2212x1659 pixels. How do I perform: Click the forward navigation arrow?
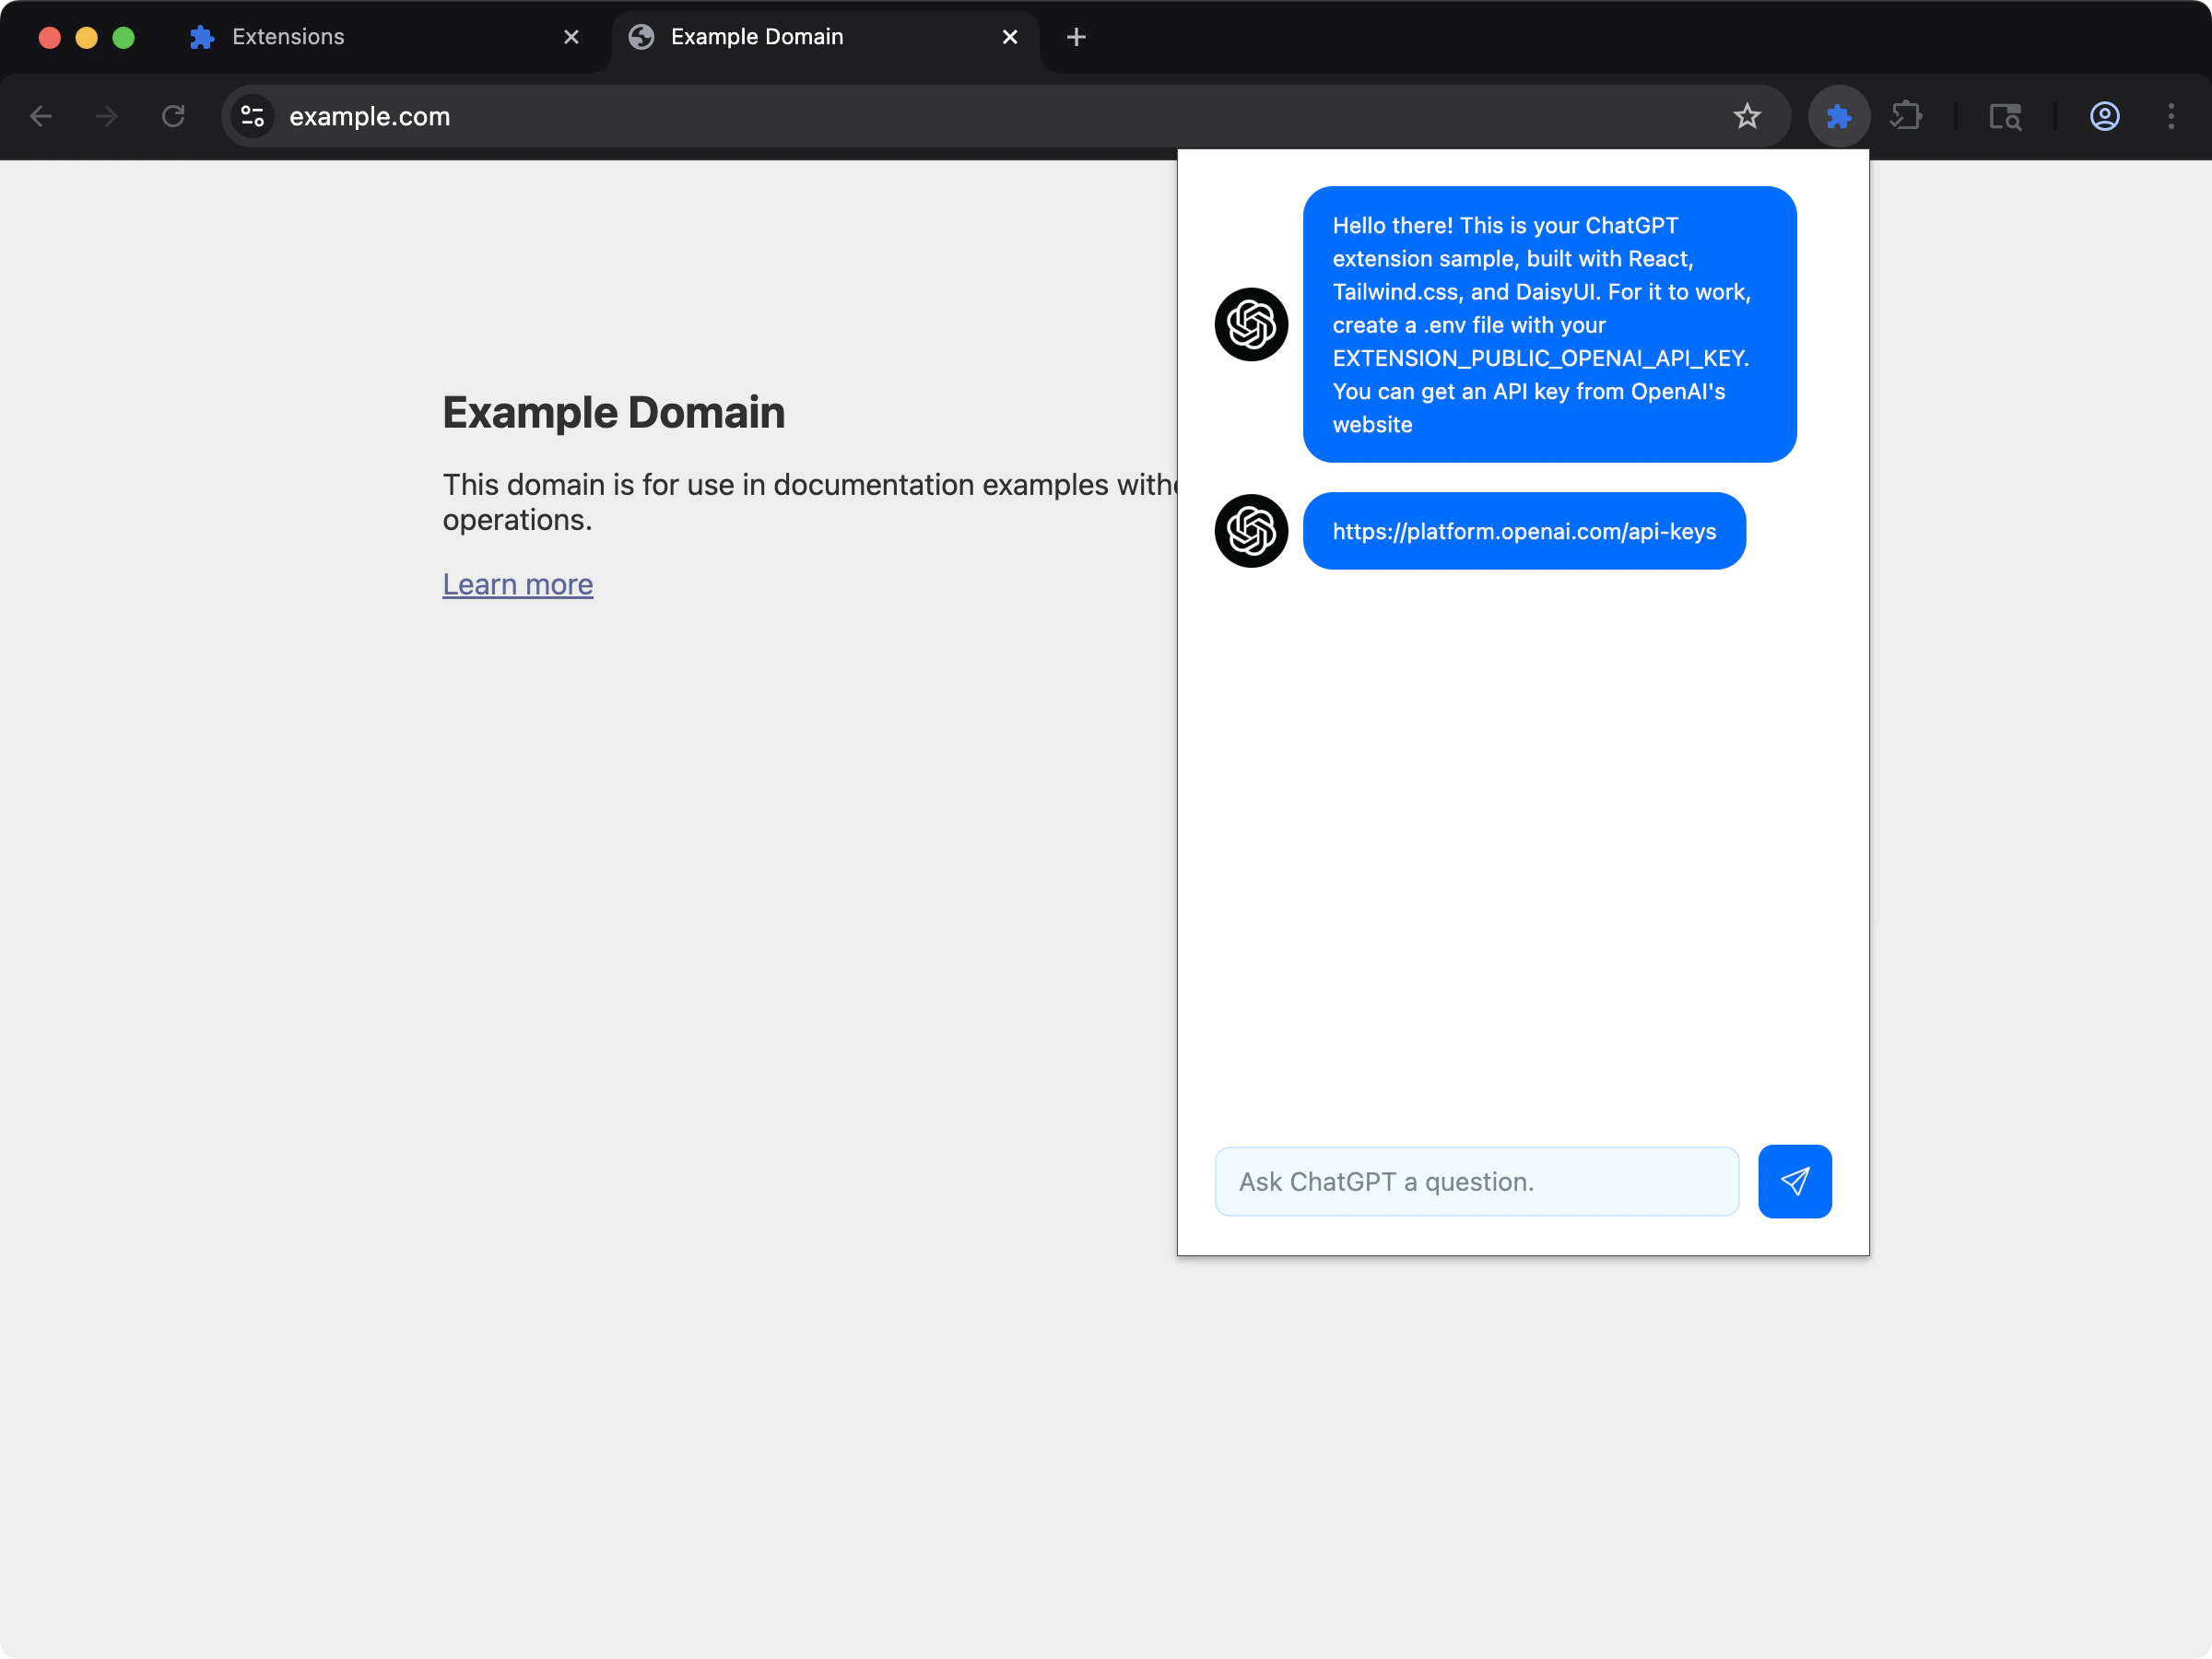[106, 116]
